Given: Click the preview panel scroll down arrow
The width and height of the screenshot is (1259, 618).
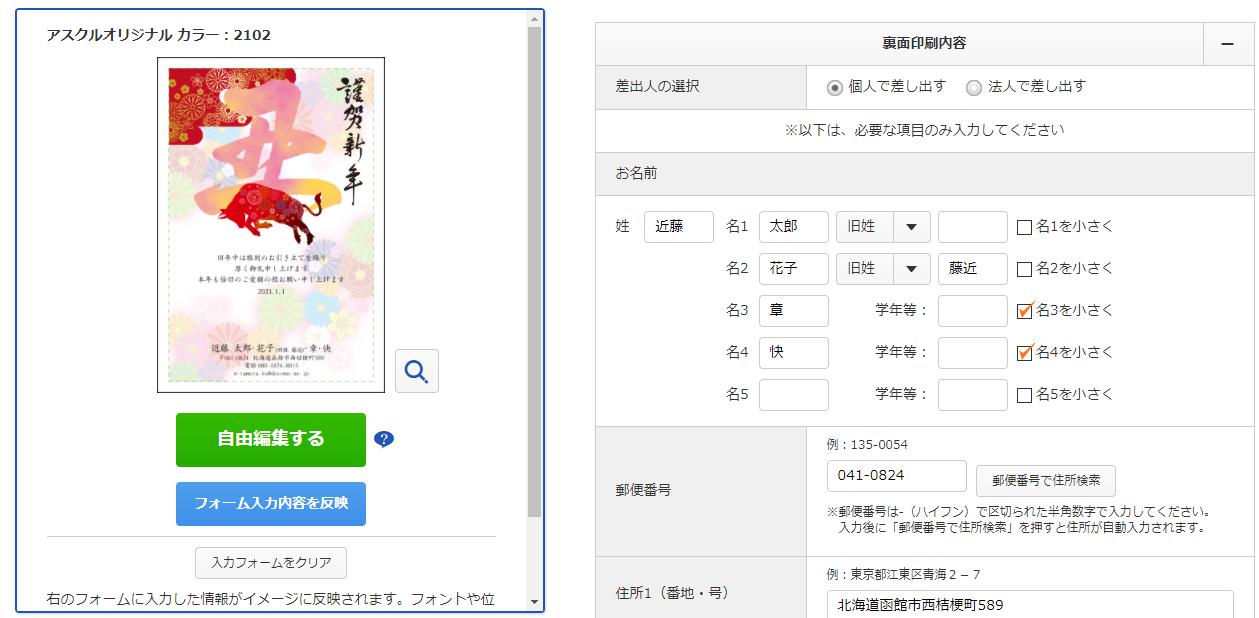Looking at the screenshot, I should (x=534, y=602).
